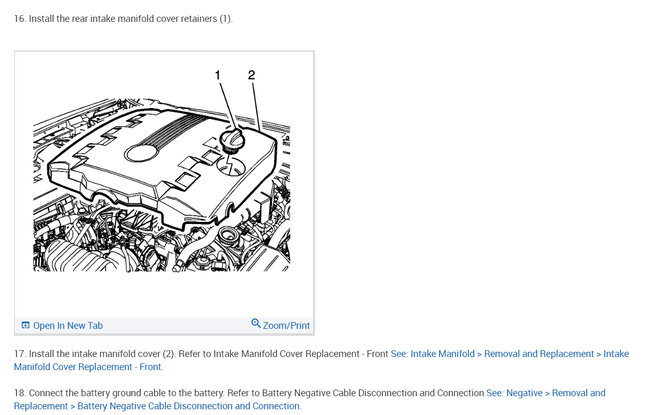Click callout number 2 in the diagram
The height and width of the screenshot is (415, 650).
[252, 75]
